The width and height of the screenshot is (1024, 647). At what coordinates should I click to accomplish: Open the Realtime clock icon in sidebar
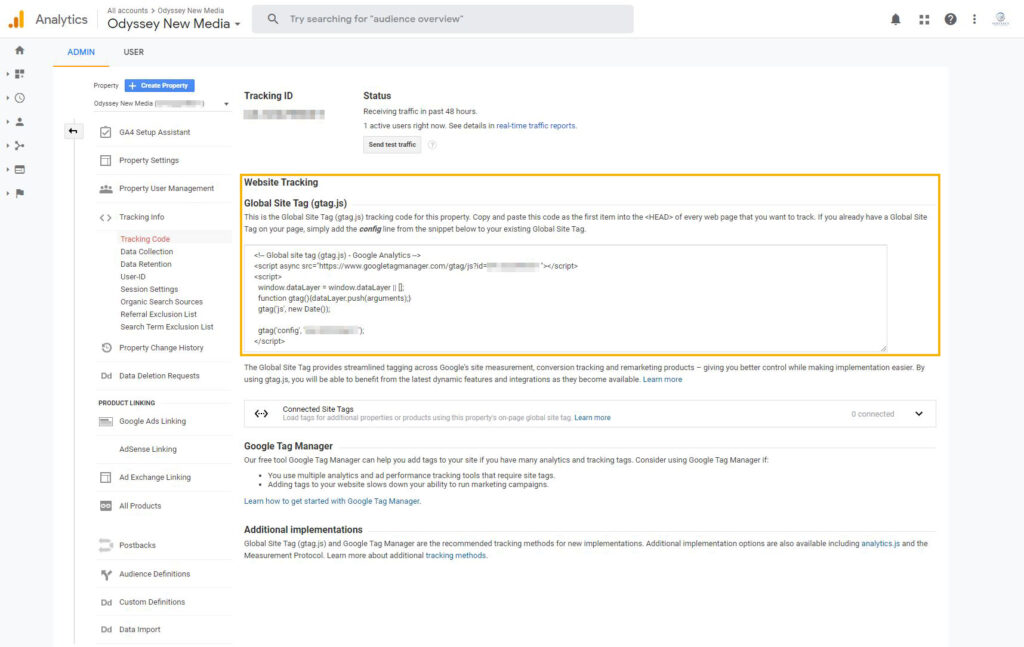pos(19,98)
